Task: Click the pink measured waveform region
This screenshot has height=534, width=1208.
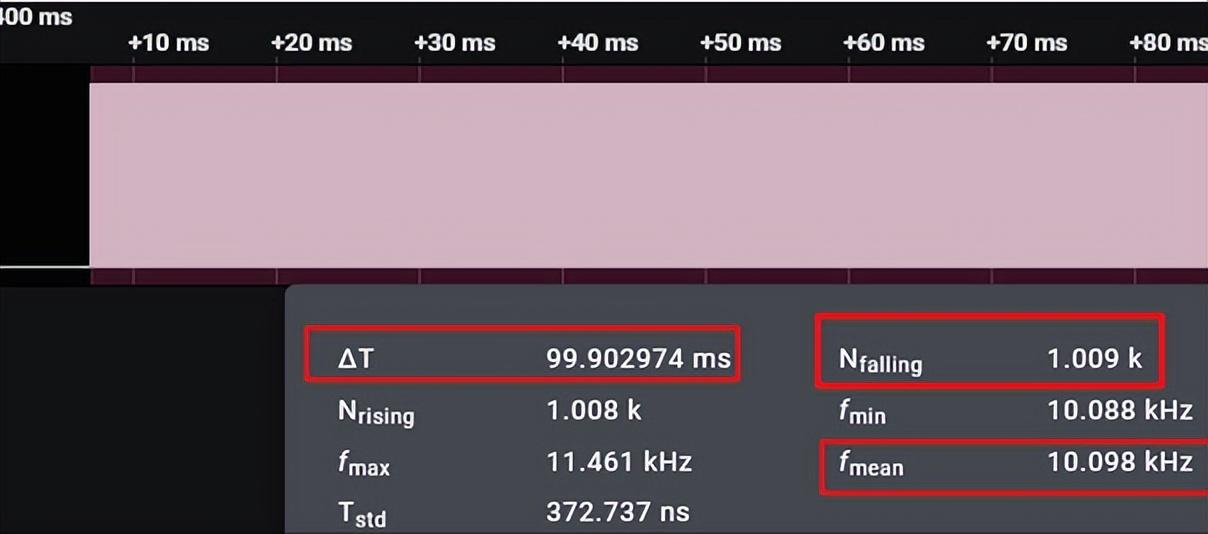Action: tap(648, 176)
